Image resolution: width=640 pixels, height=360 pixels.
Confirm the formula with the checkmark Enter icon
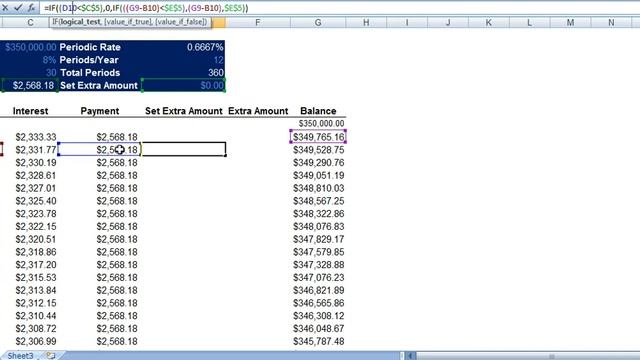18,8
